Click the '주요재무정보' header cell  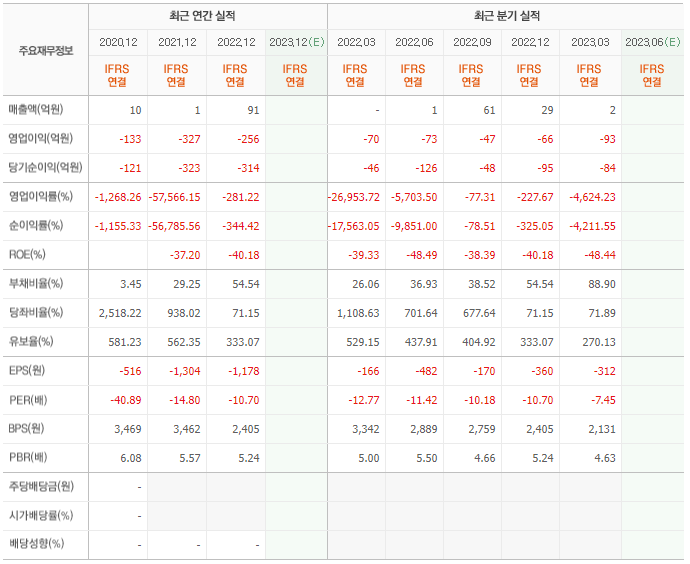tap(46, 51)
